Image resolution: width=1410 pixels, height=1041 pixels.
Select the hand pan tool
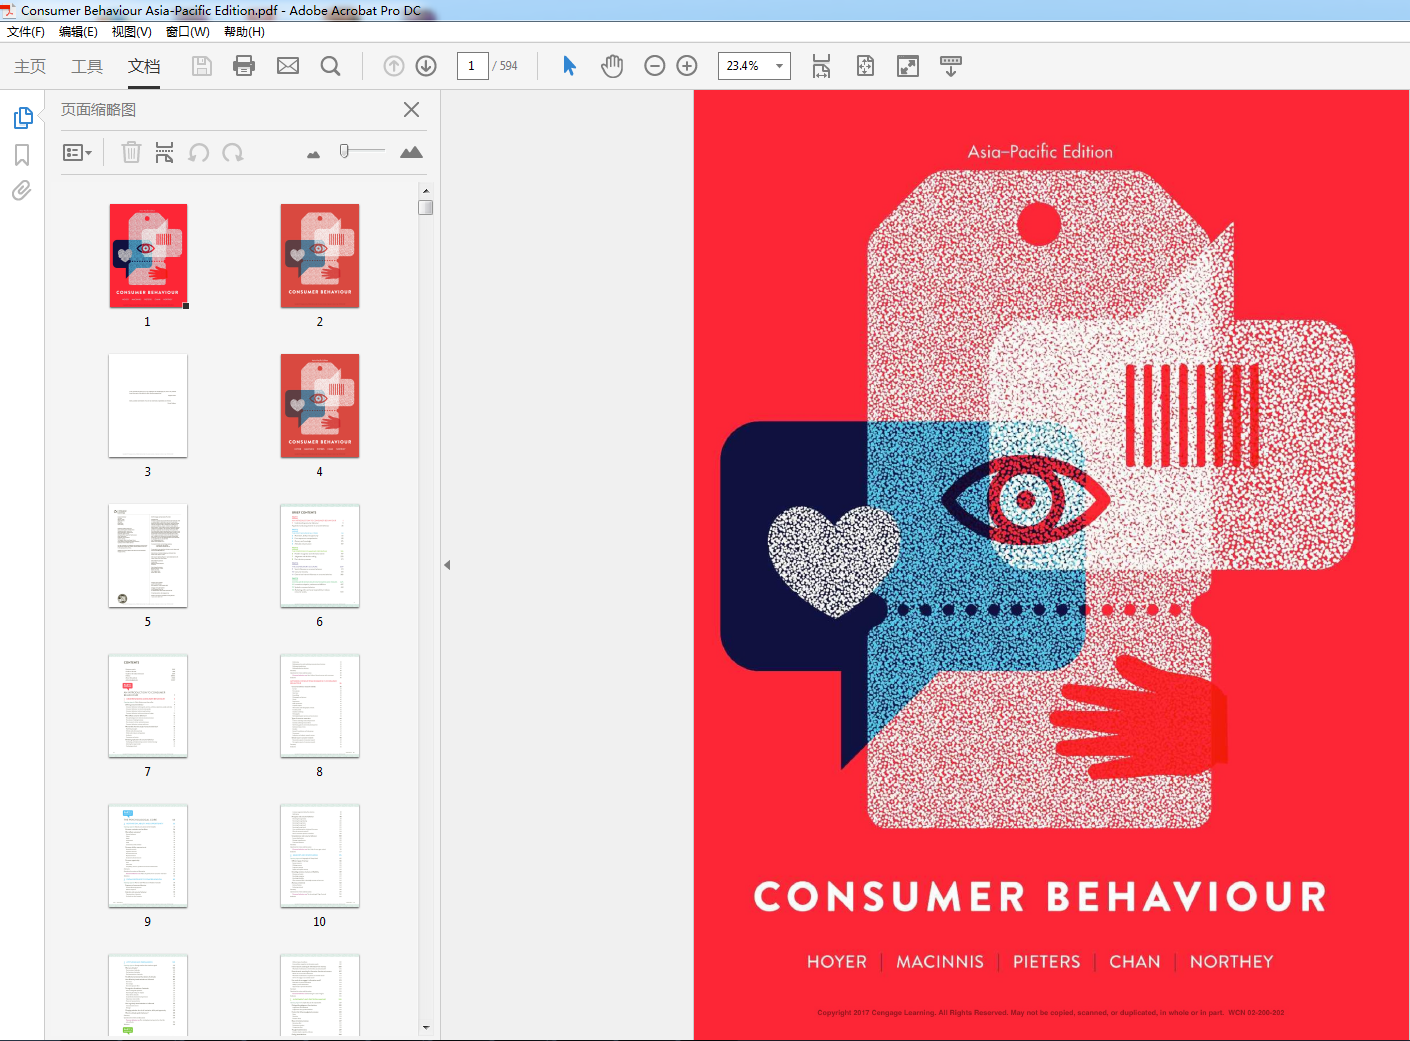click(612, 66)
